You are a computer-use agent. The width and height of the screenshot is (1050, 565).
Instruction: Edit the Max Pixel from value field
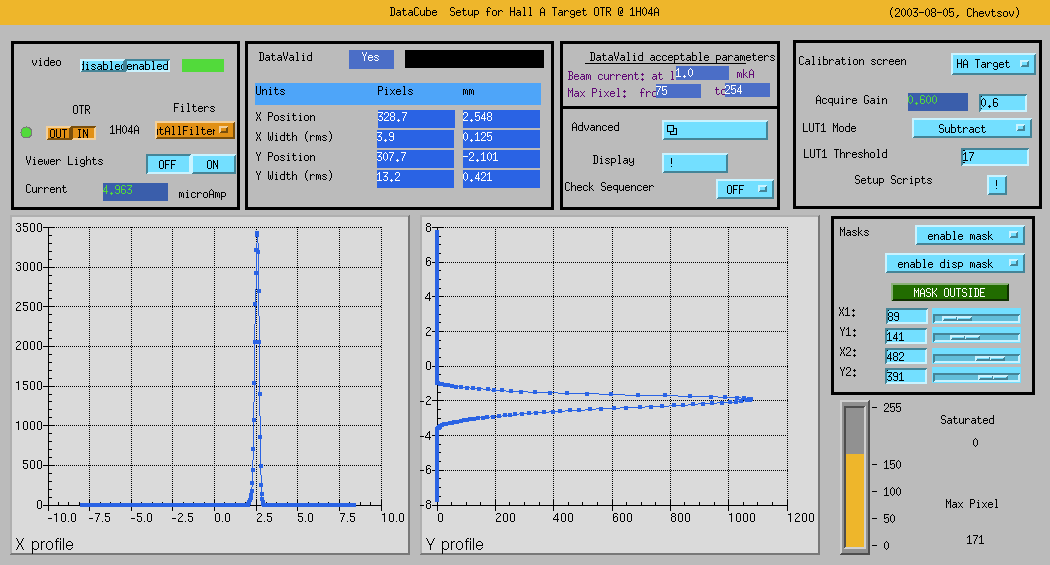(678, 91)
